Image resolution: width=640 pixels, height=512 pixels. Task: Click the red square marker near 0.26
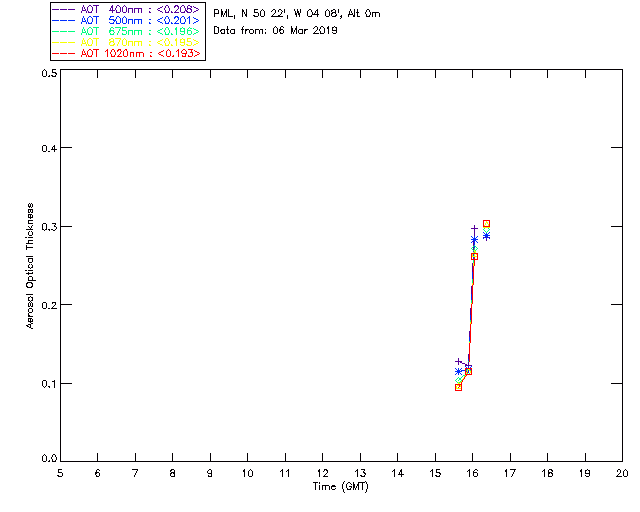tap(474, 256)
